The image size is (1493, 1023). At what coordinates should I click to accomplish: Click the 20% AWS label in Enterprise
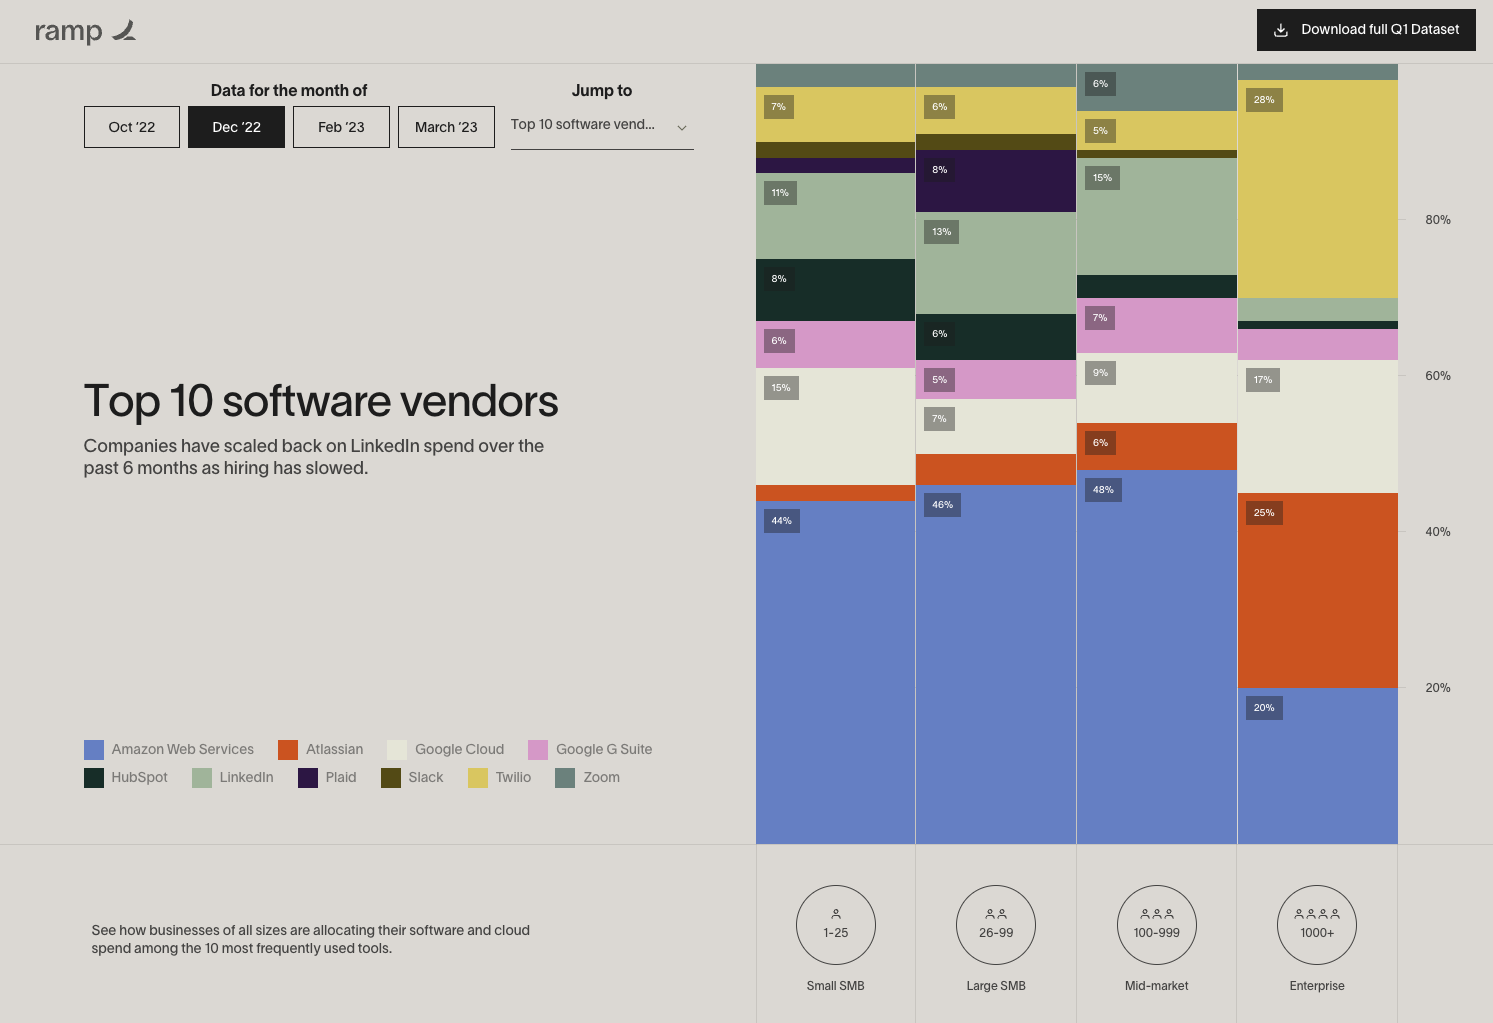(x=1264, y=708)
